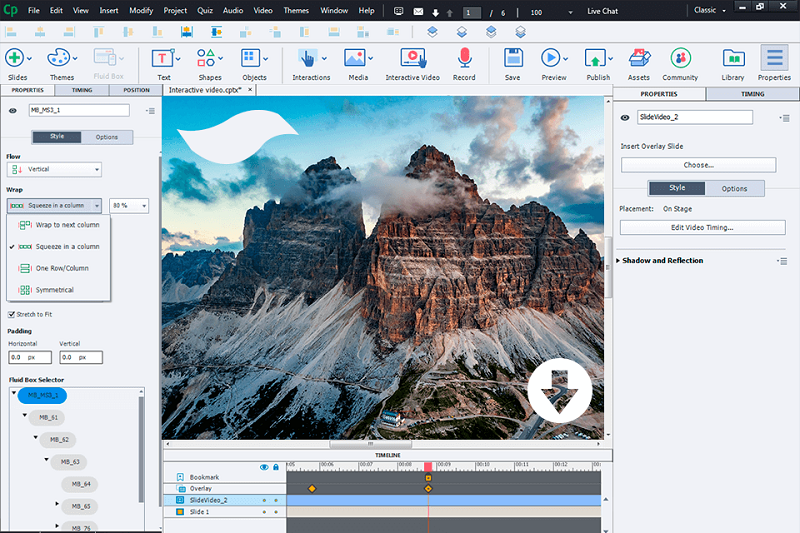Viewport: 800px width, 533px height.
Task: Click the Save disk icon
Action: (512, 58)
